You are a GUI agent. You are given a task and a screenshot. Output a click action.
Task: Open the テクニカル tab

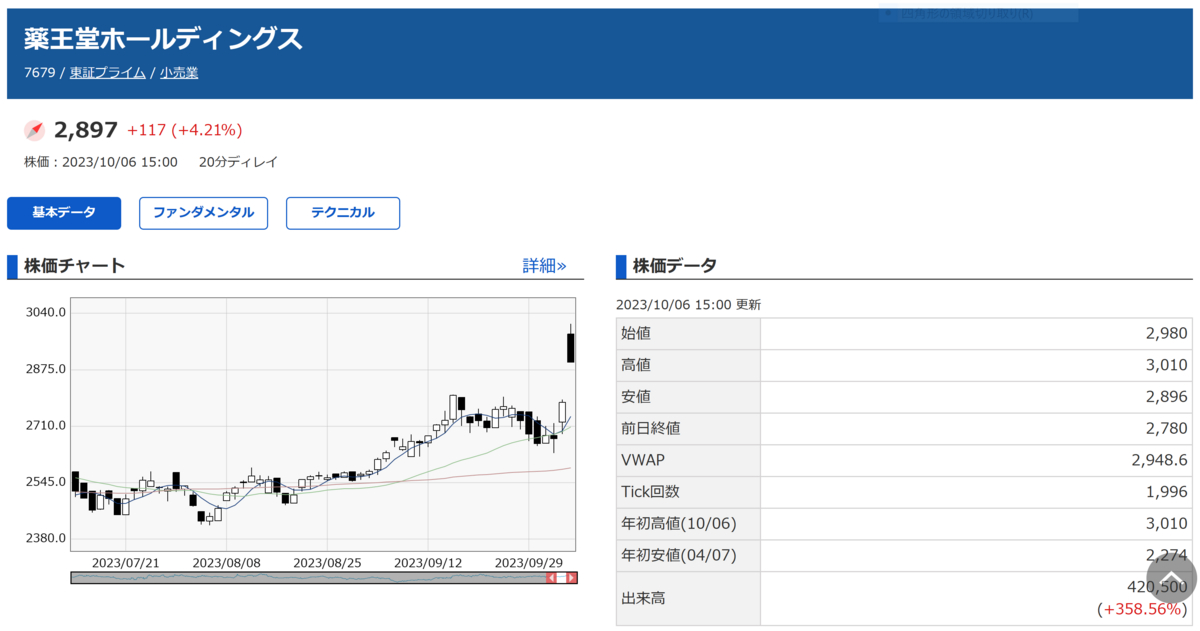tap(343, 213)
